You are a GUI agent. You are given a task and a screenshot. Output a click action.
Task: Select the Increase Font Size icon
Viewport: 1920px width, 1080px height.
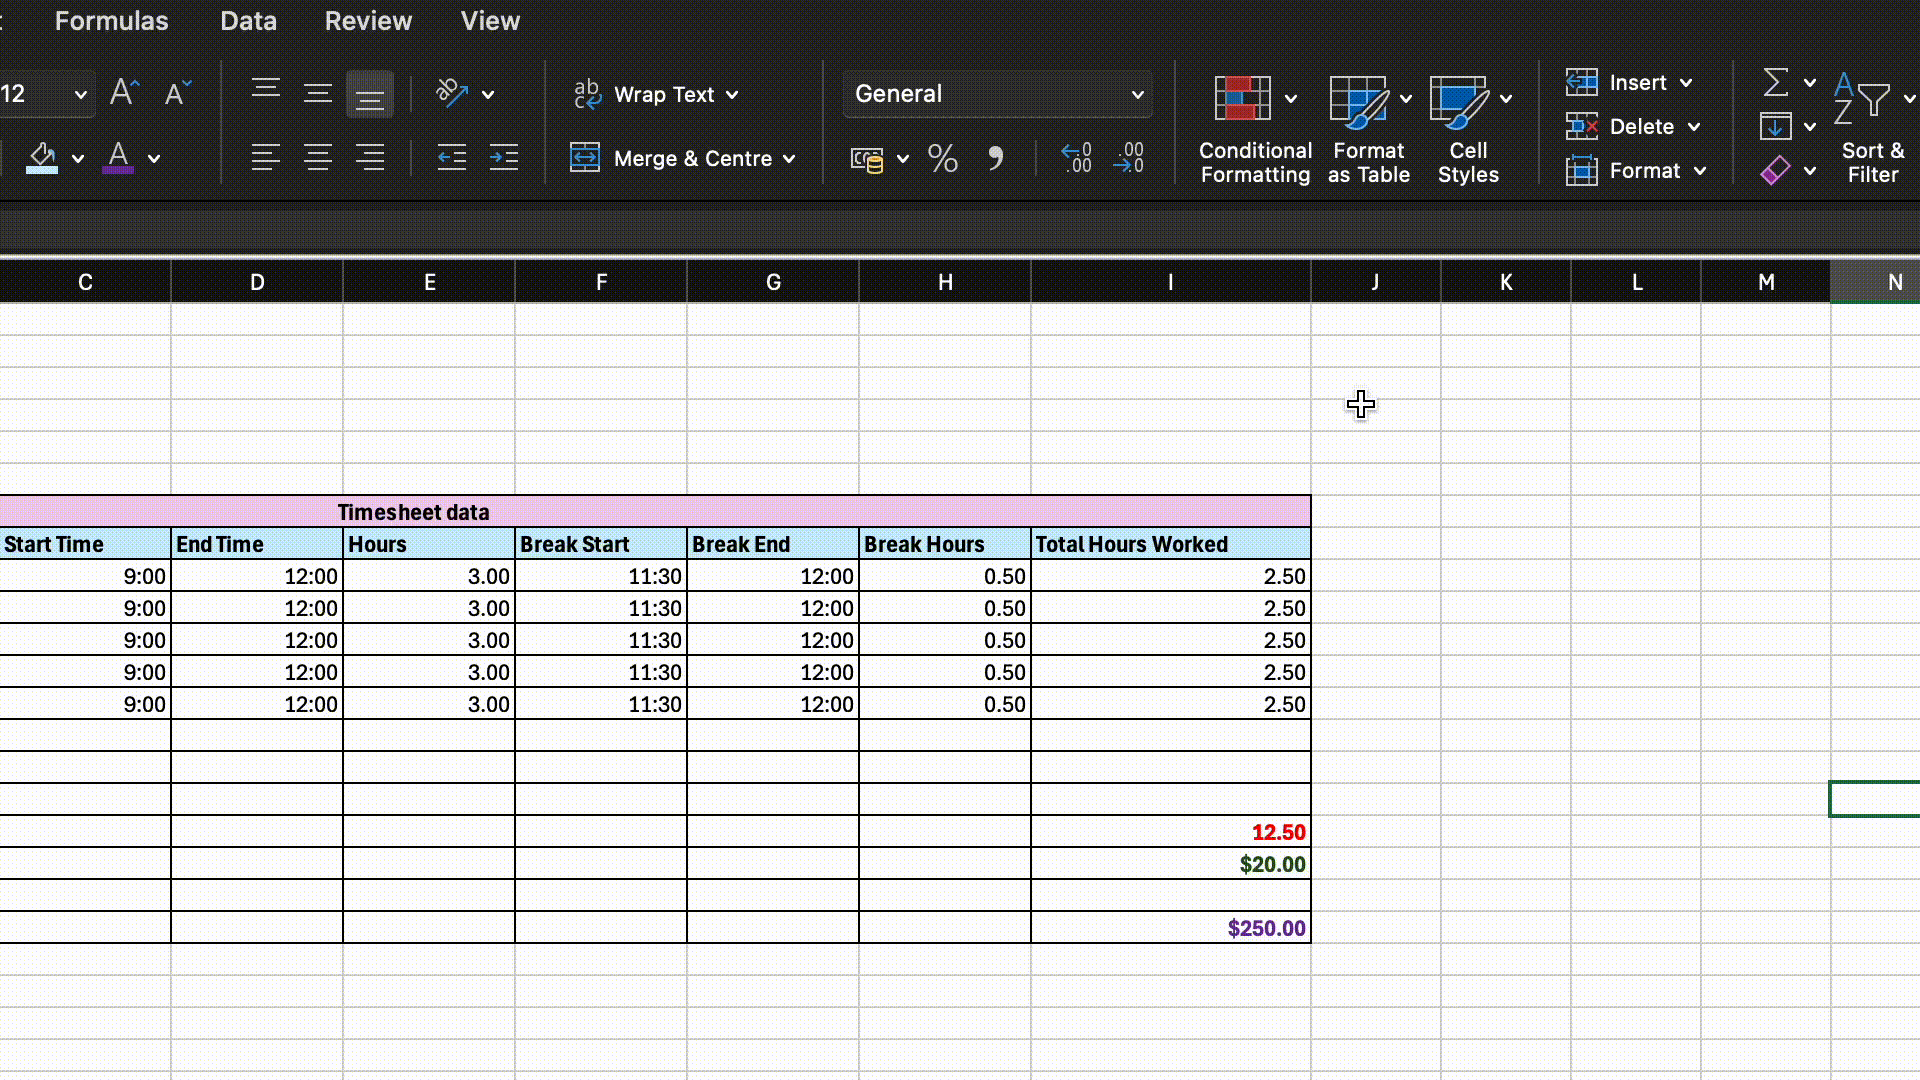[123, 92]
